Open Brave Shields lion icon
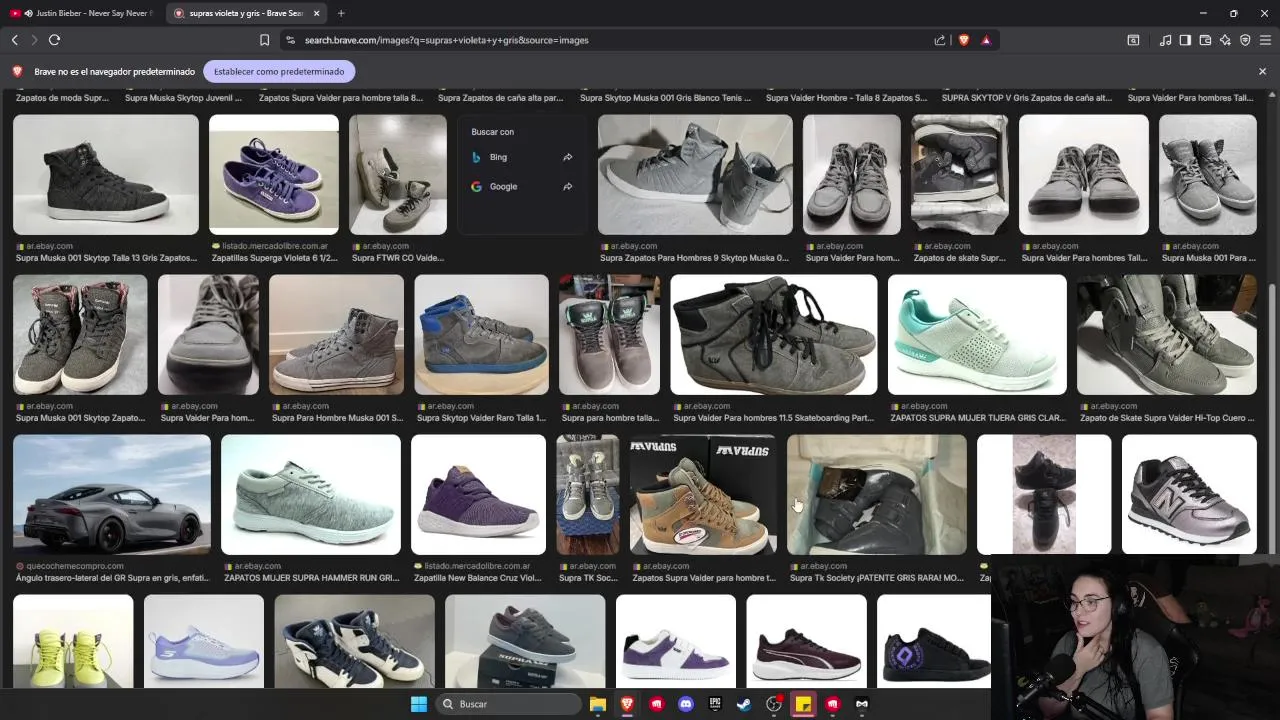1280x720 pixels. [964, 40]
